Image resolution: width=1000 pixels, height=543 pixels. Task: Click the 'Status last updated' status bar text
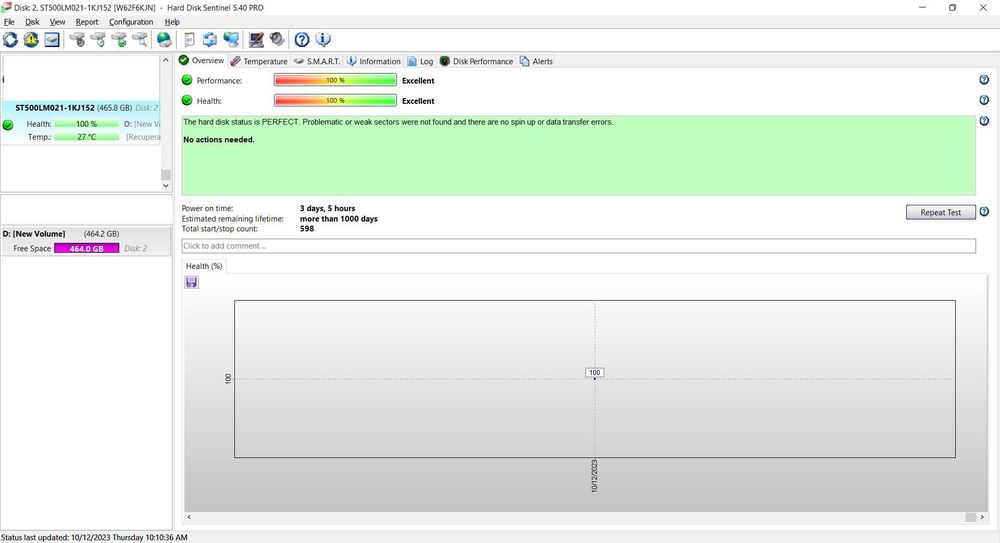(94, 537)
